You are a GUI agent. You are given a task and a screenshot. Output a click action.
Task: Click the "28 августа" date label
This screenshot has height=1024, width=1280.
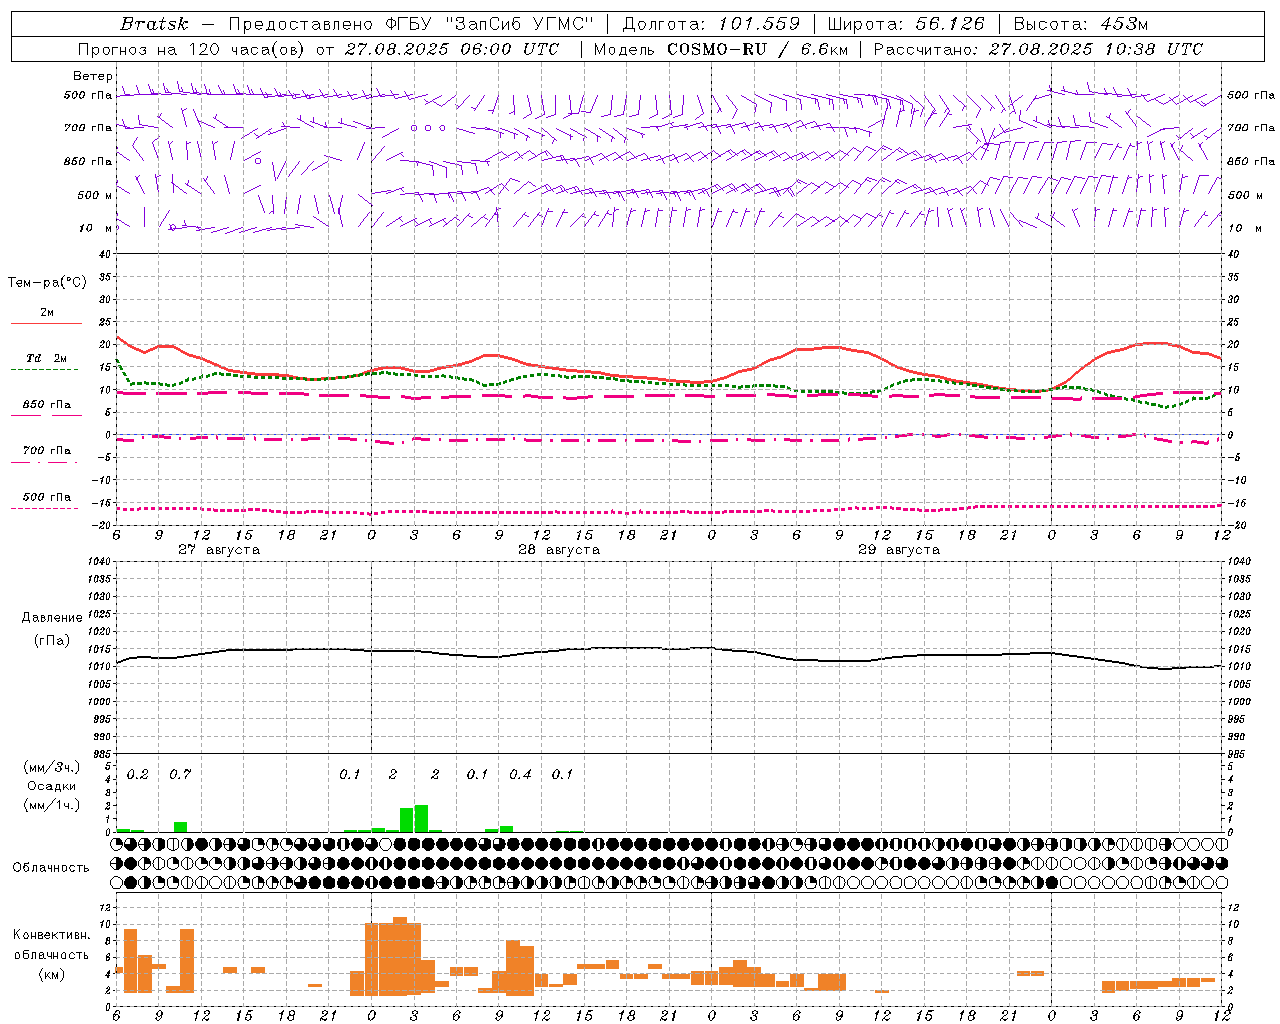pyautogui.click(x=558, y=550)
